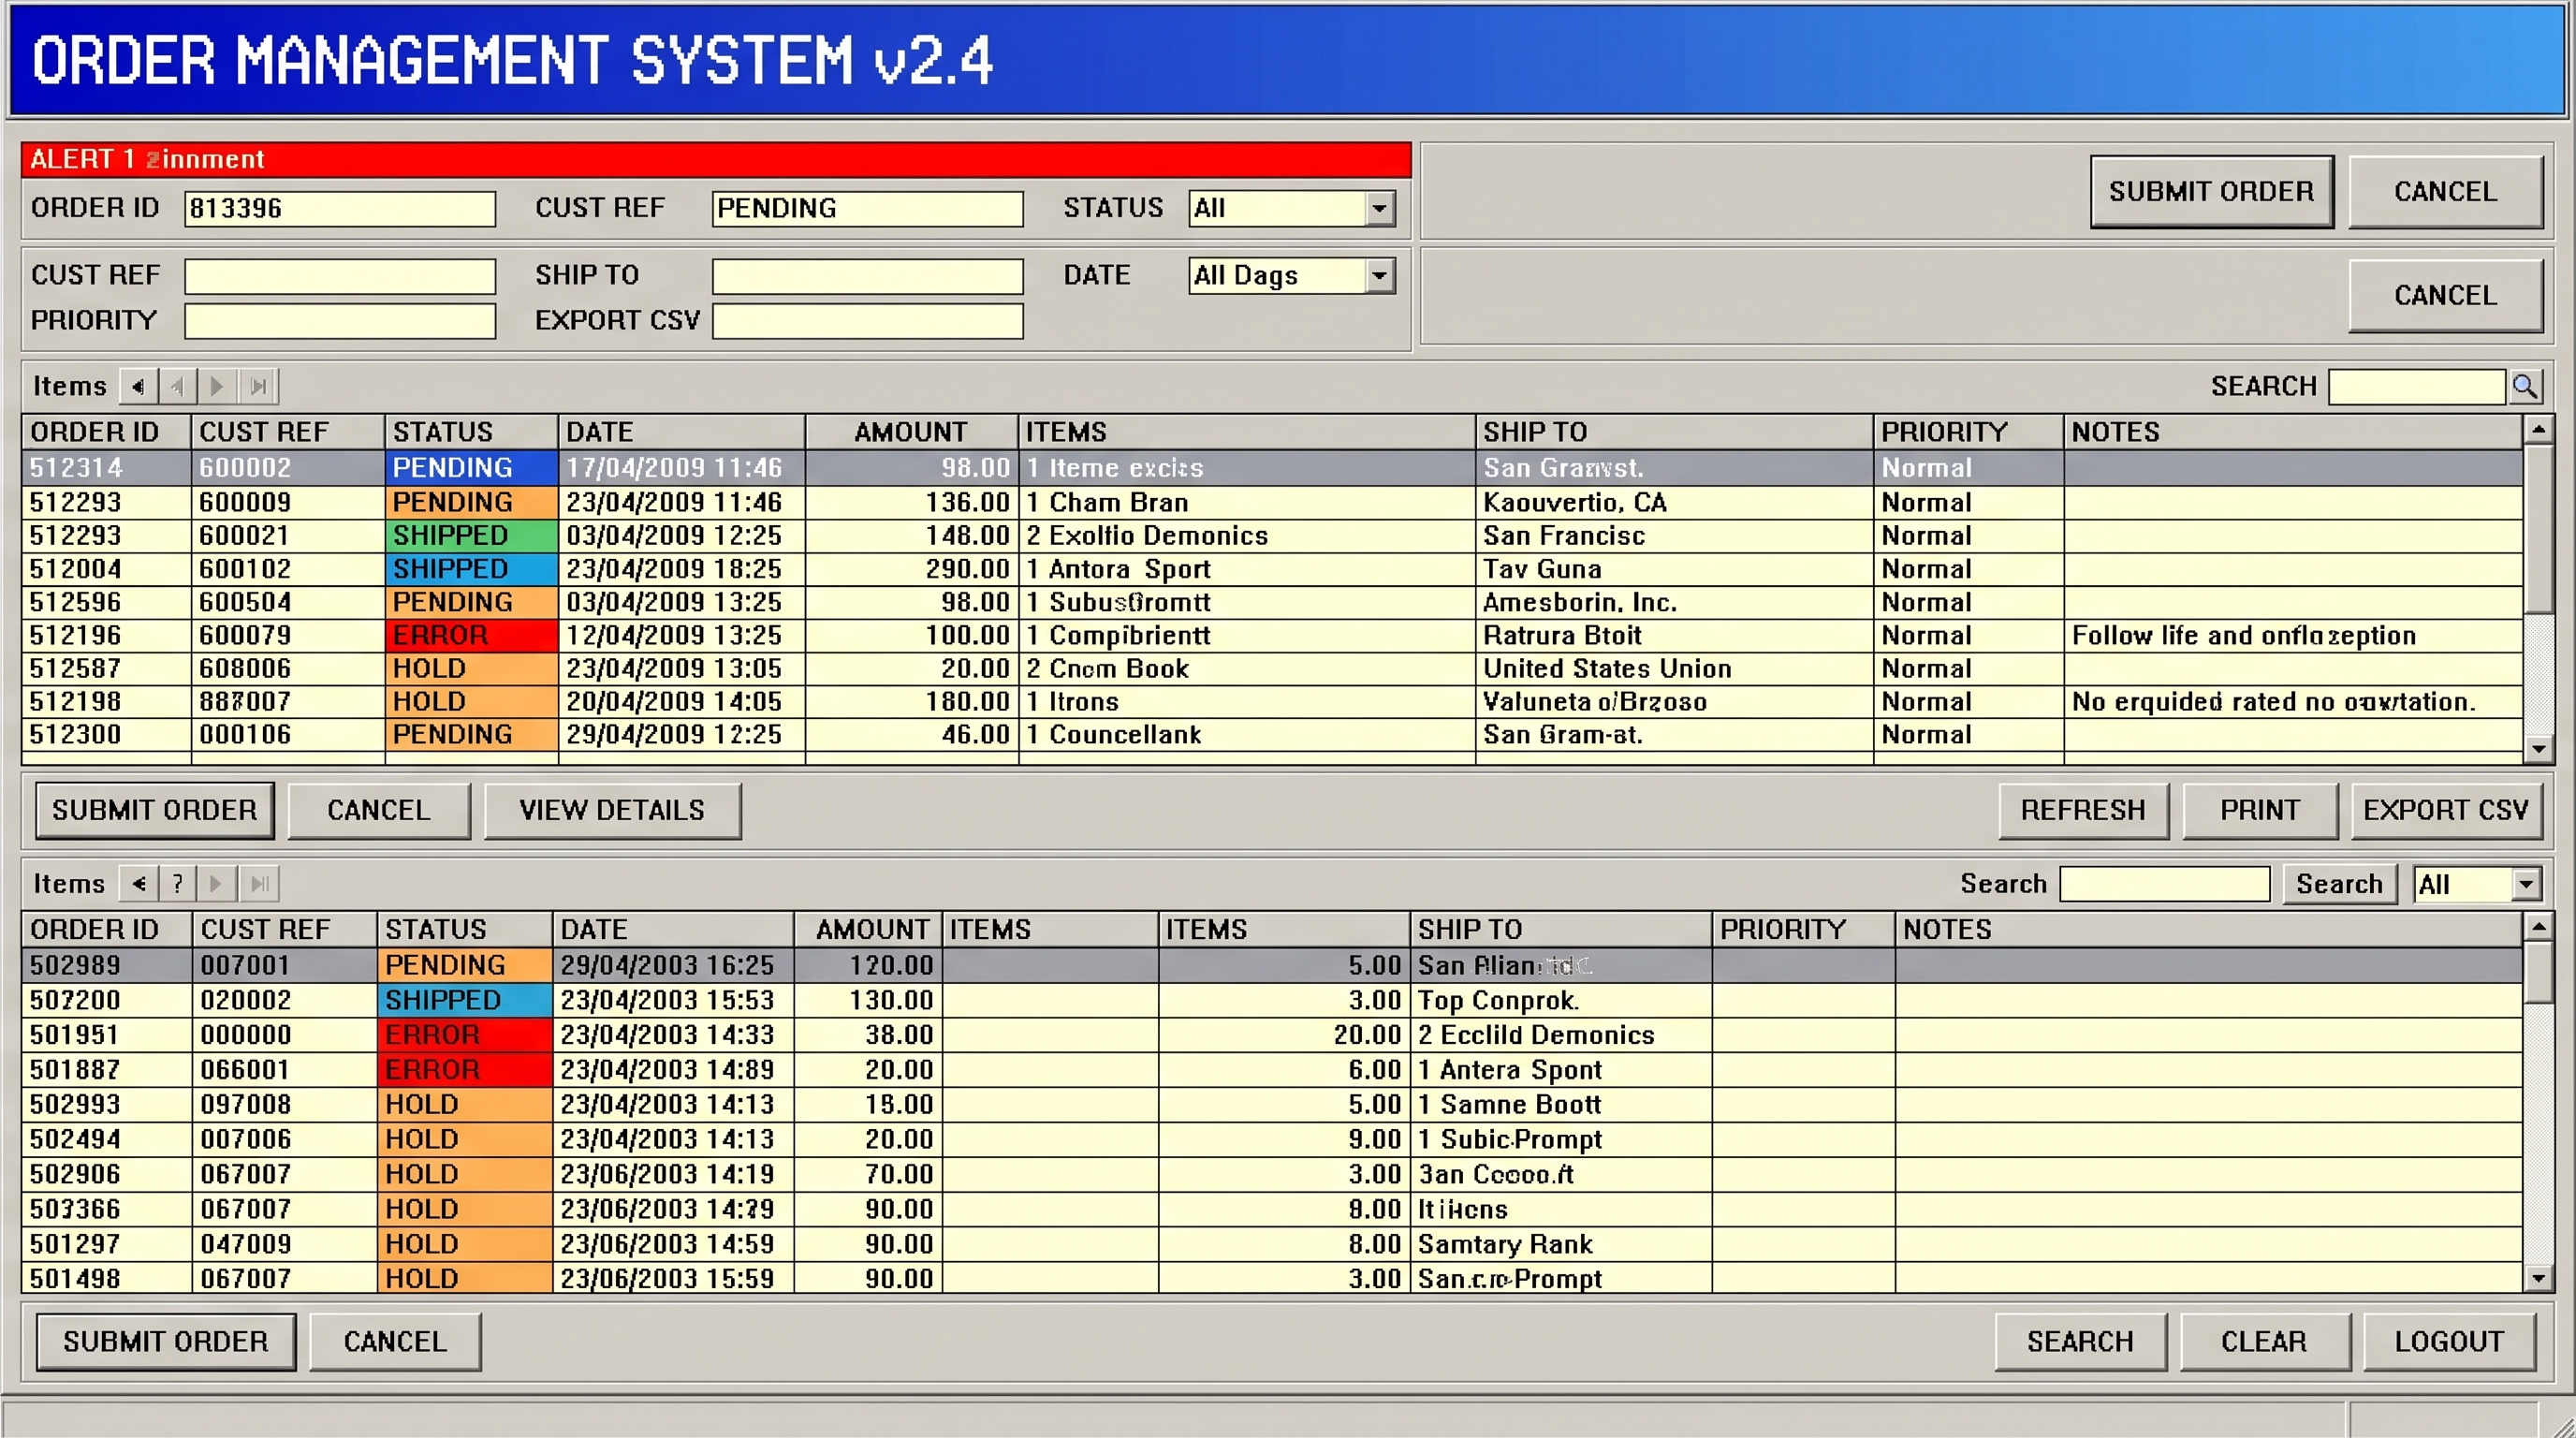Click the red ALERT 1 banner
This screenshot has height=1438, width=2576.
(x=716, y=159)
